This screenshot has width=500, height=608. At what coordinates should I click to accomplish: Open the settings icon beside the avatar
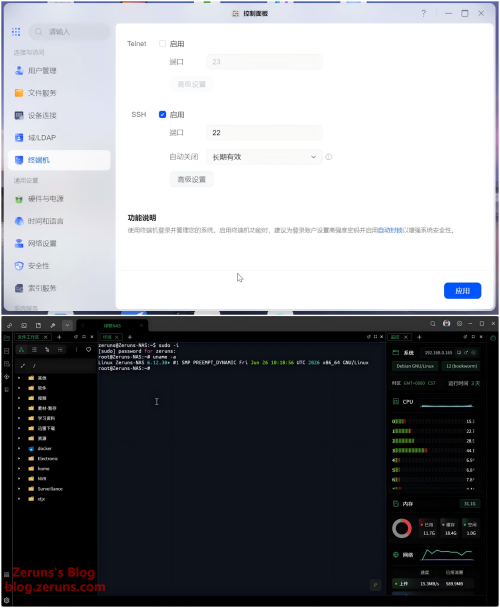click(x=459, y=323)
